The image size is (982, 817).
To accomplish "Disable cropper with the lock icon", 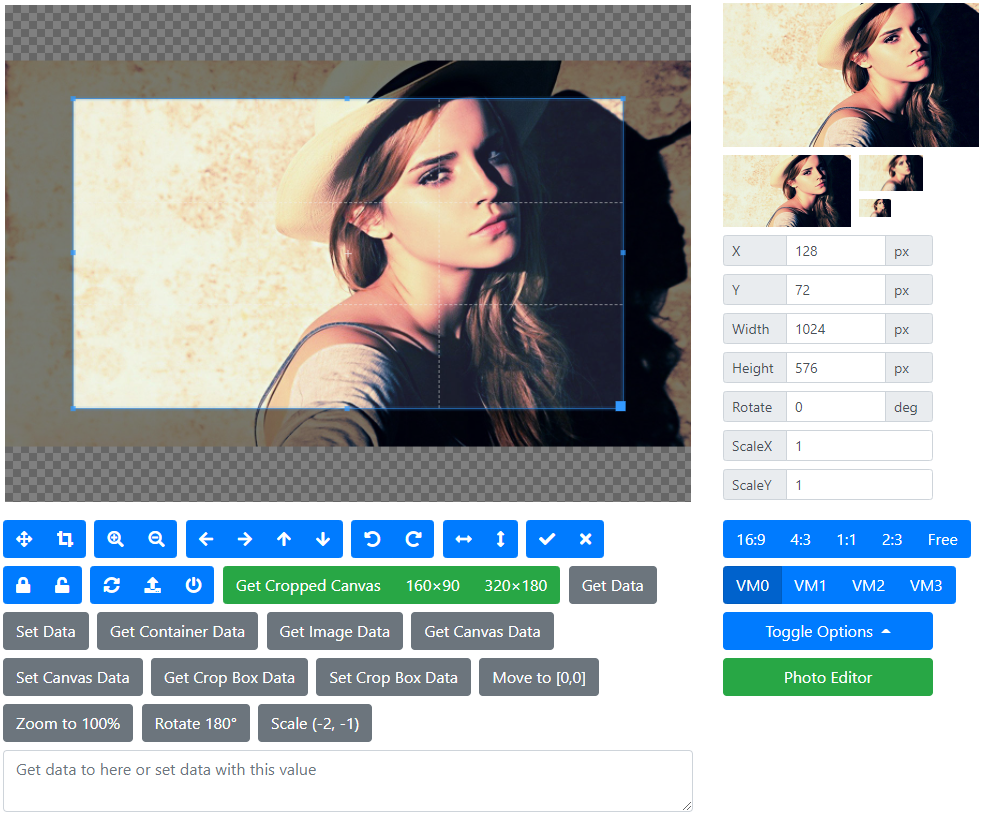I will coord(23,585).
